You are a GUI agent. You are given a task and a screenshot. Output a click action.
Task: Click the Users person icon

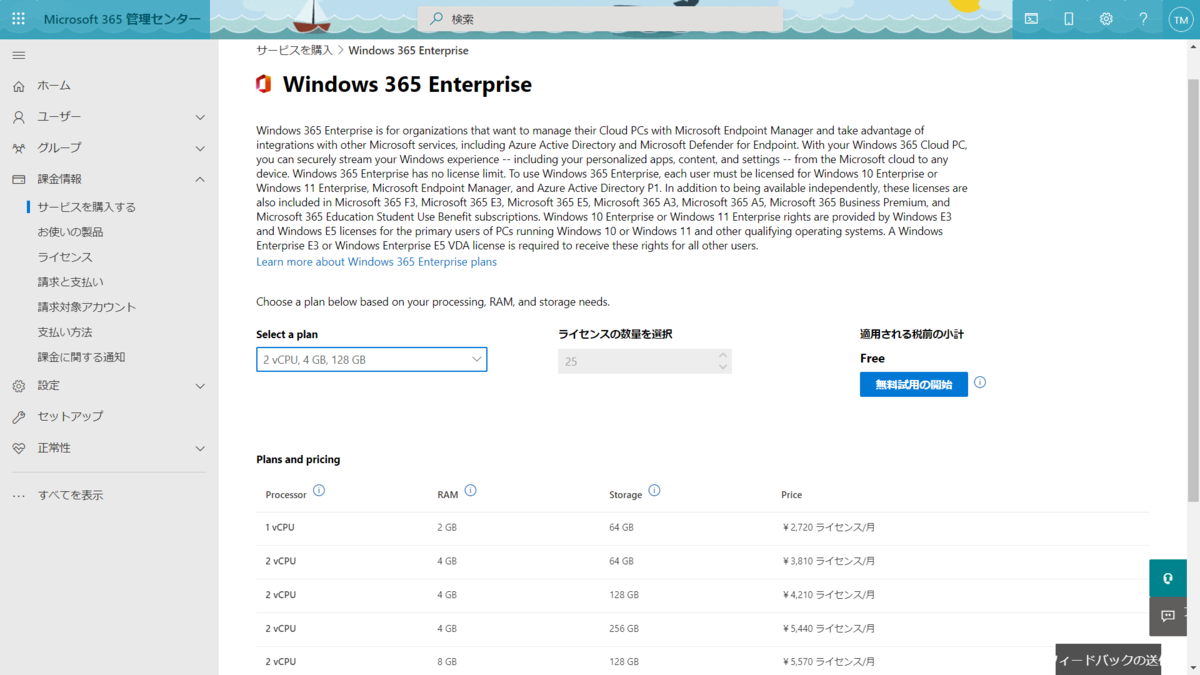(x=18, y=117)
